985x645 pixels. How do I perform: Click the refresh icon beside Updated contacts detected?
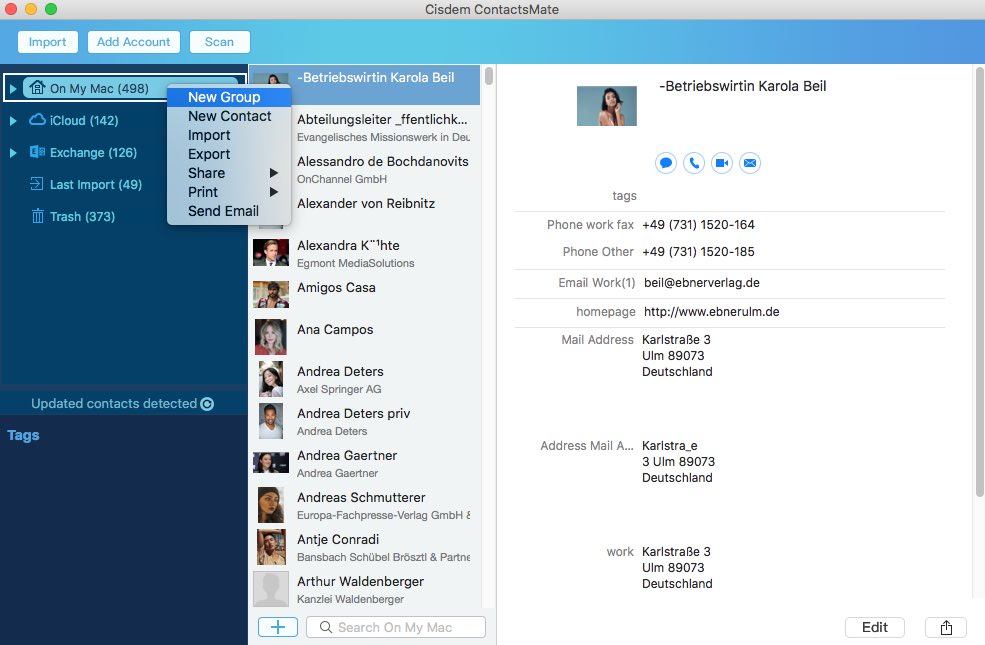click(207, 404)
